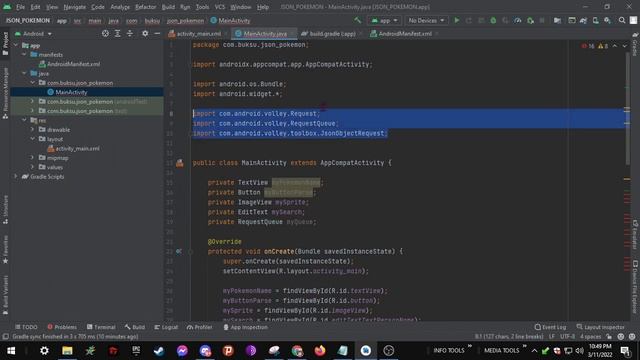This screenshot has height=360, width=640.
Task: Open Project panel settings gear
Action: [x=145, y=33]
